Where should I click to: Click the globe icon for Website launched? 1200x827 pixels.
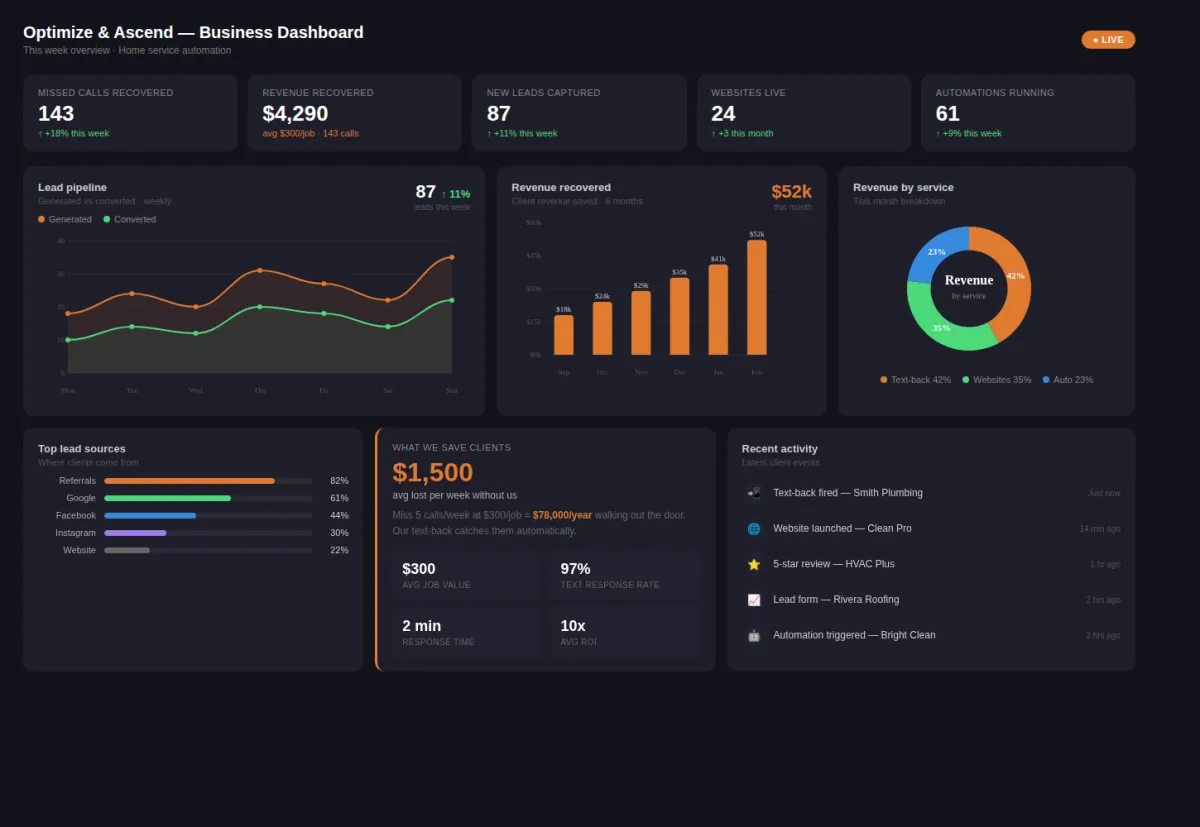(754, 529)
